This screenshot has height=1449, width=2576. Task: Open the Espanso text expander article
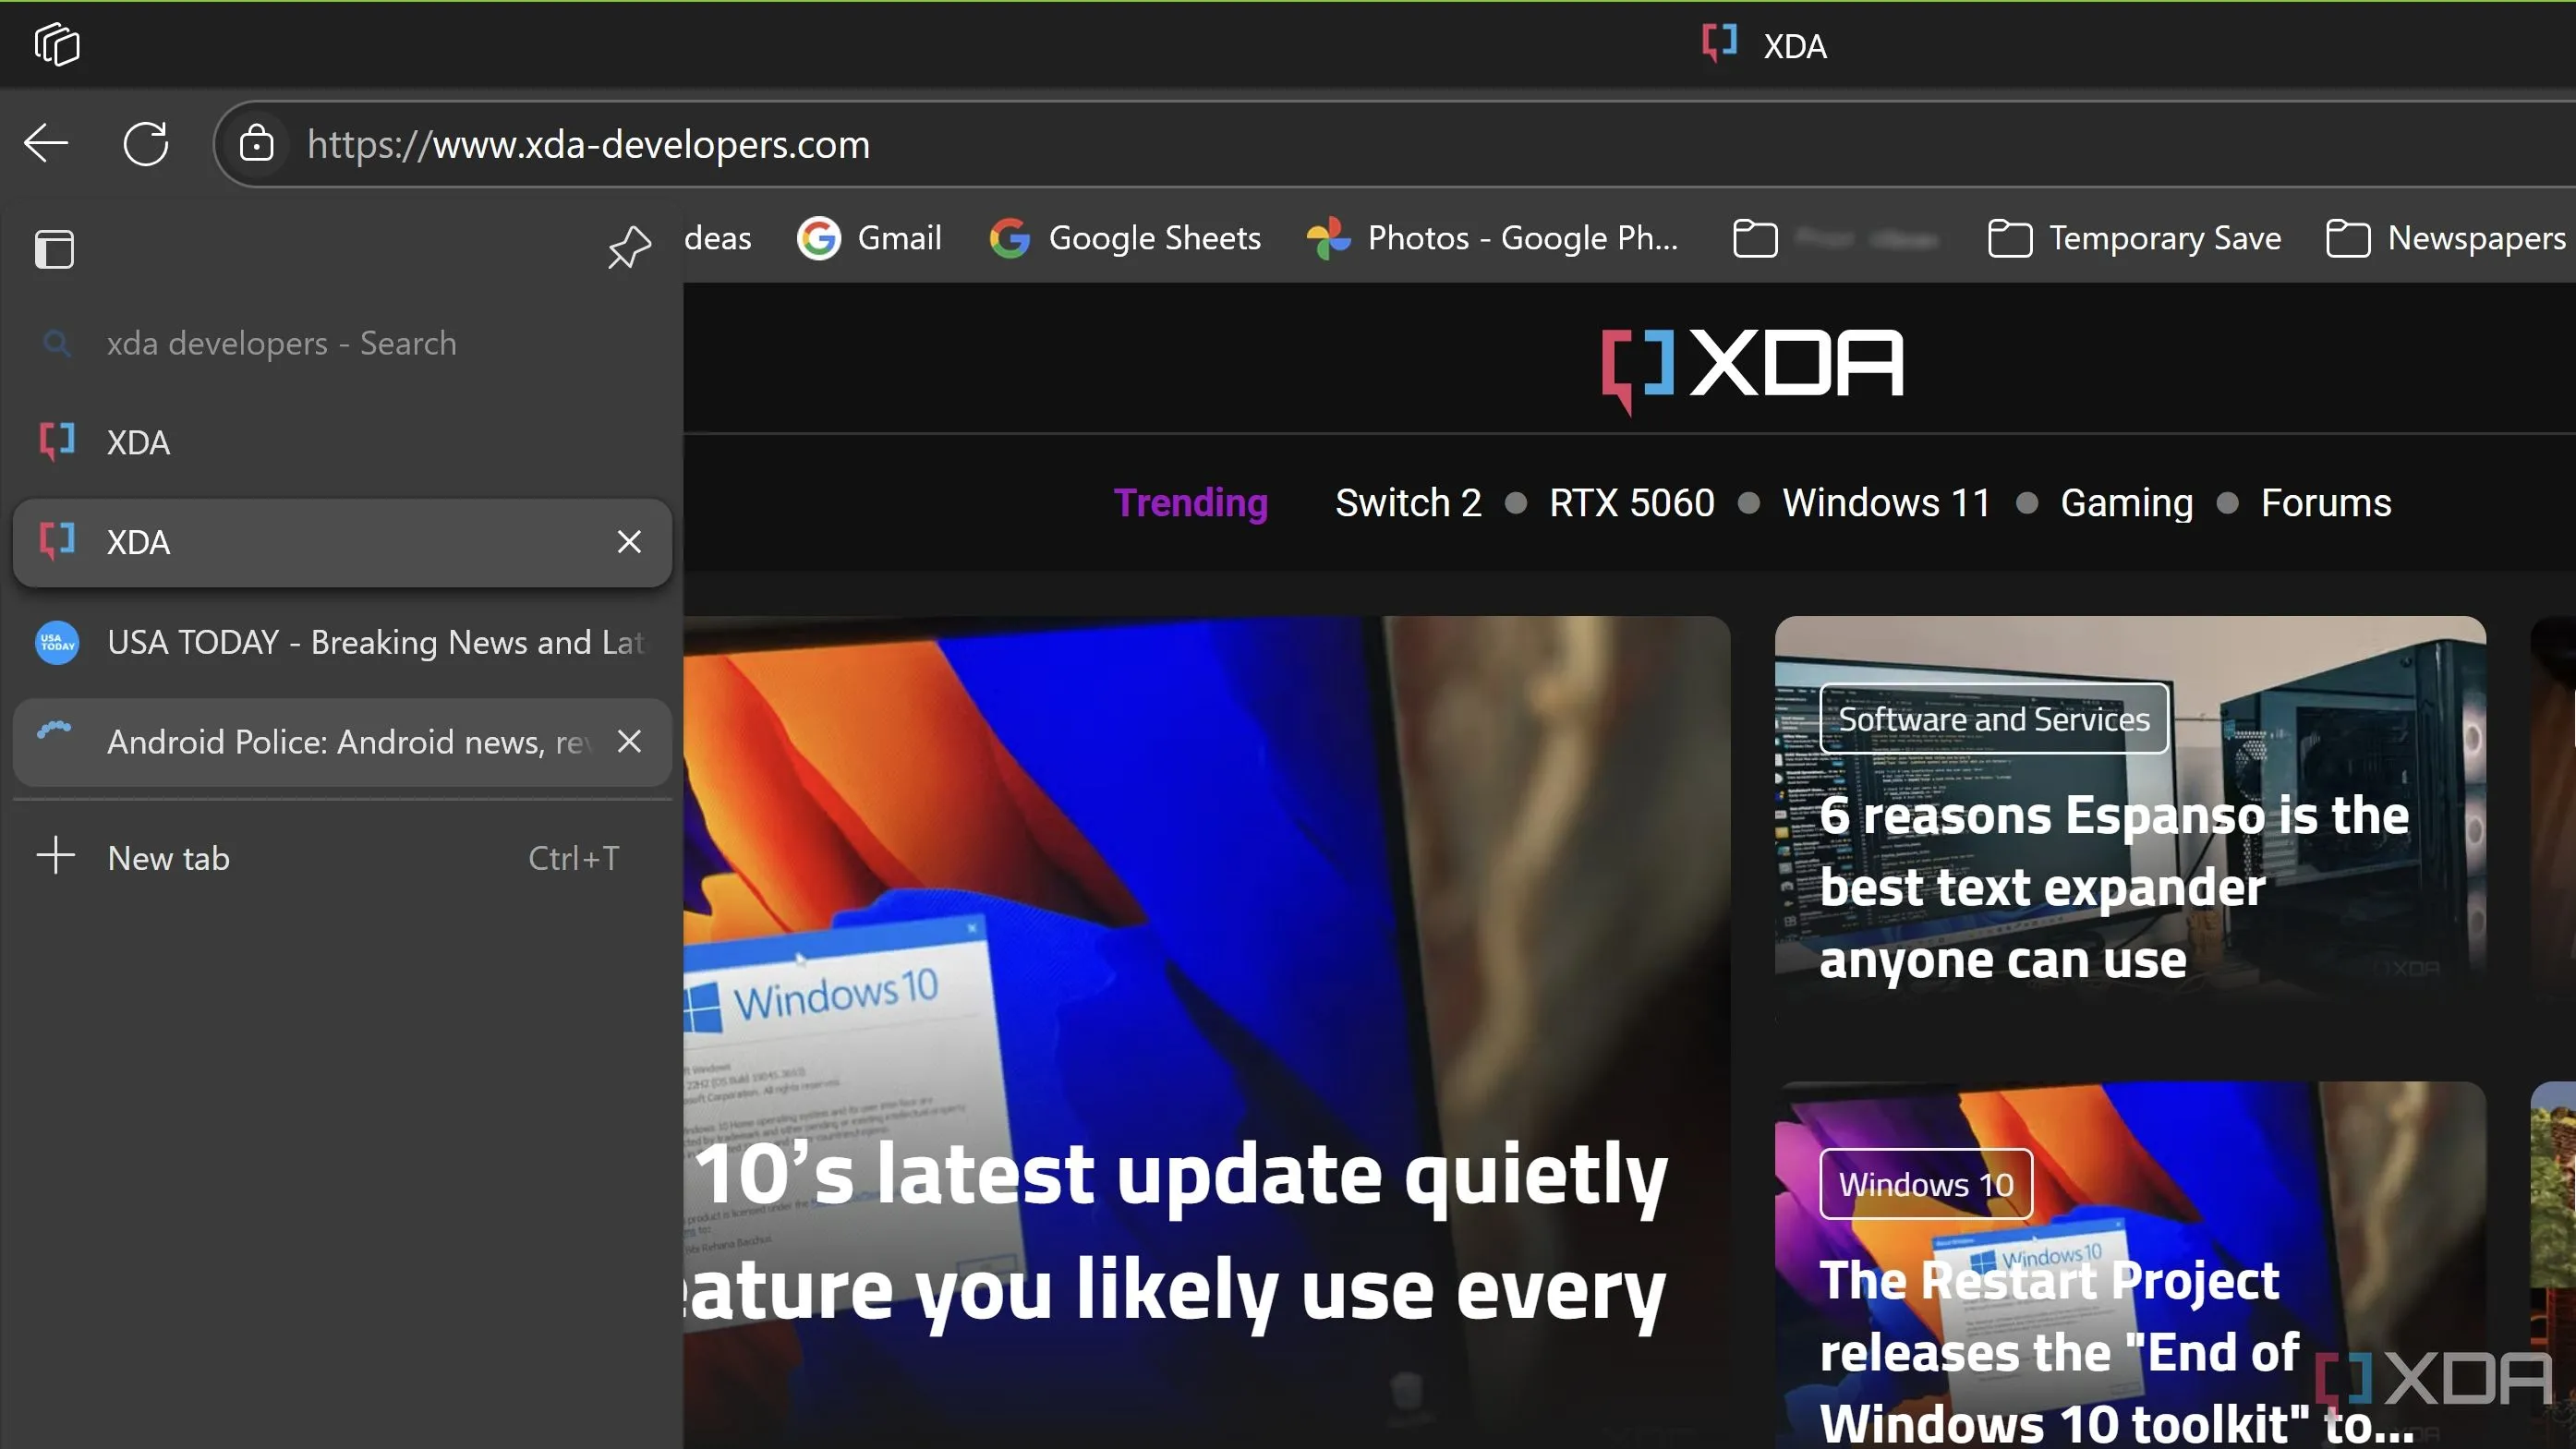click(x=2112, y=886)
